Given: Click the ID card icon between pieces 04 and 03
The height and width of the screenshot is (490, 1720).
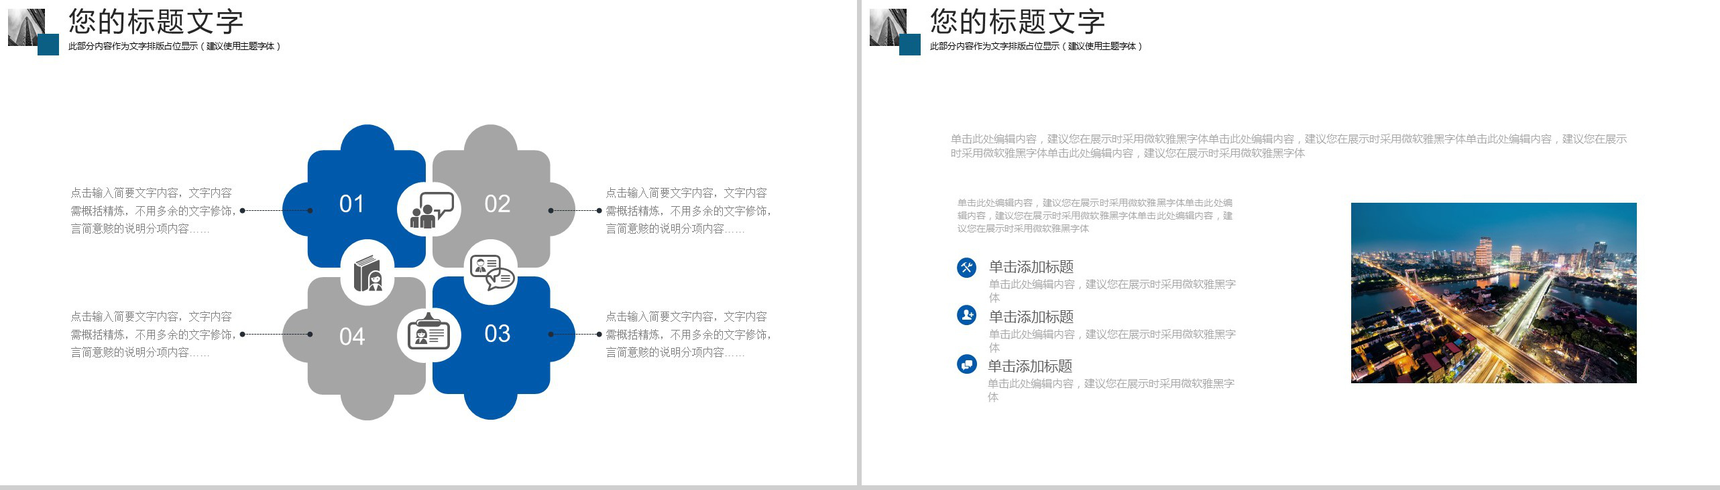Looking at the screenshot, I should (x=429, y=332).
